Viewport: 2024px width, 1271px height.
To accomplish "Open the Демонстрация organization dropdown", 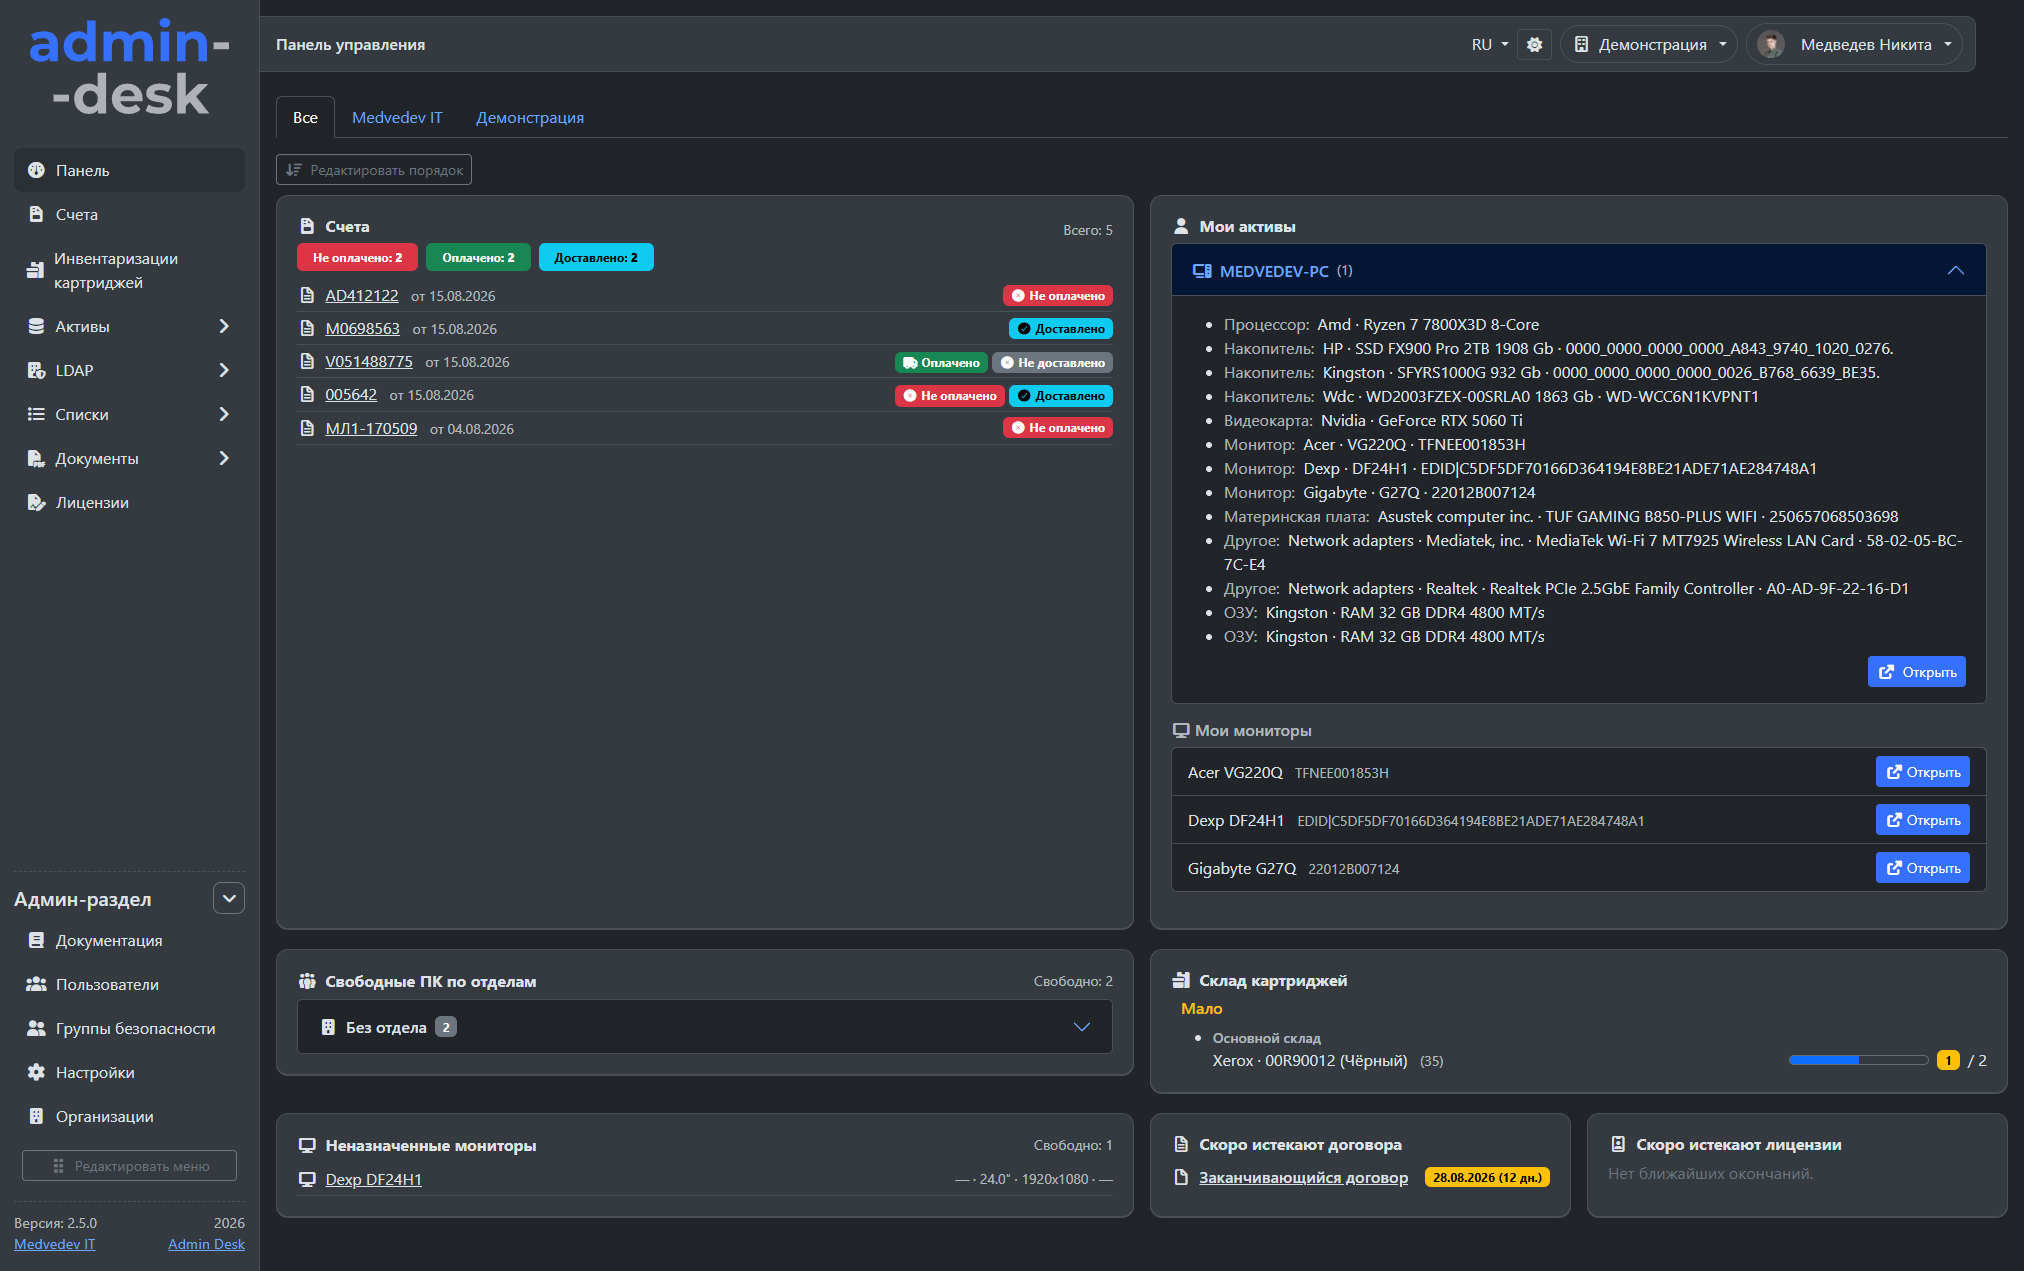I will [x=1649, y=44].
